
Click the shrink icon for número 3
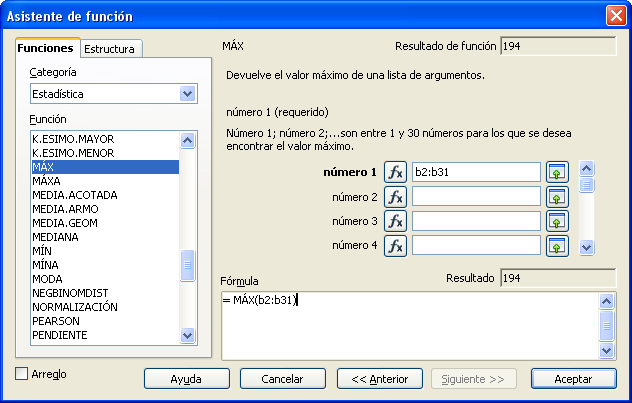[x=557, y=220]
